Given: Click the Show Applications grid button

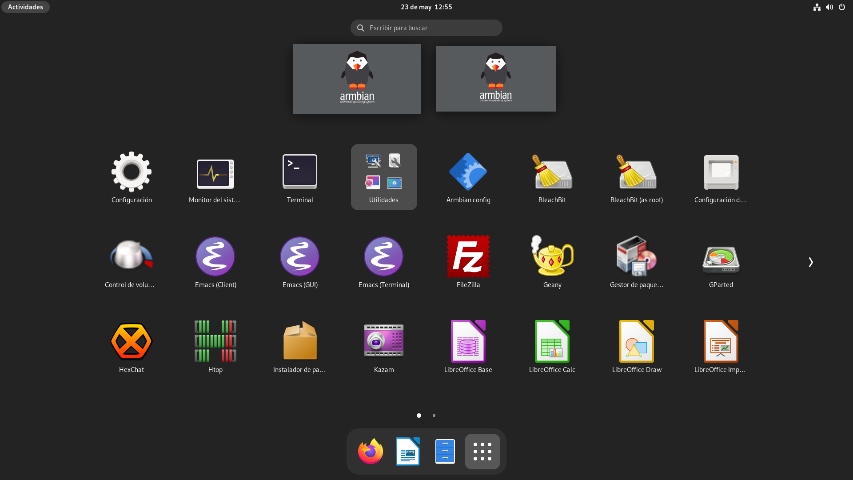Looking at the screenshot, I should point(482,451).
